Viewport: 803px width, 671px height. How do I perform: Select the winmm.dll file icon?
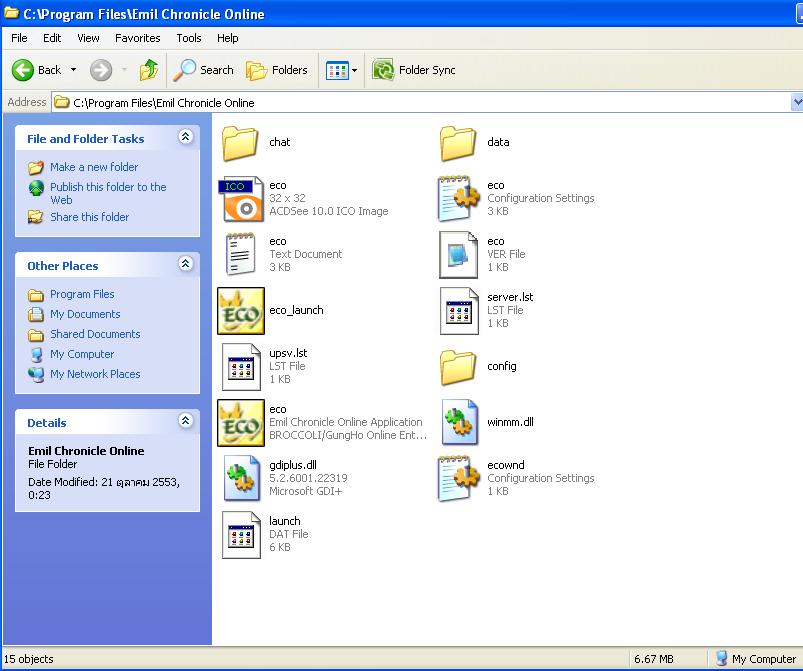pos(459,422)
